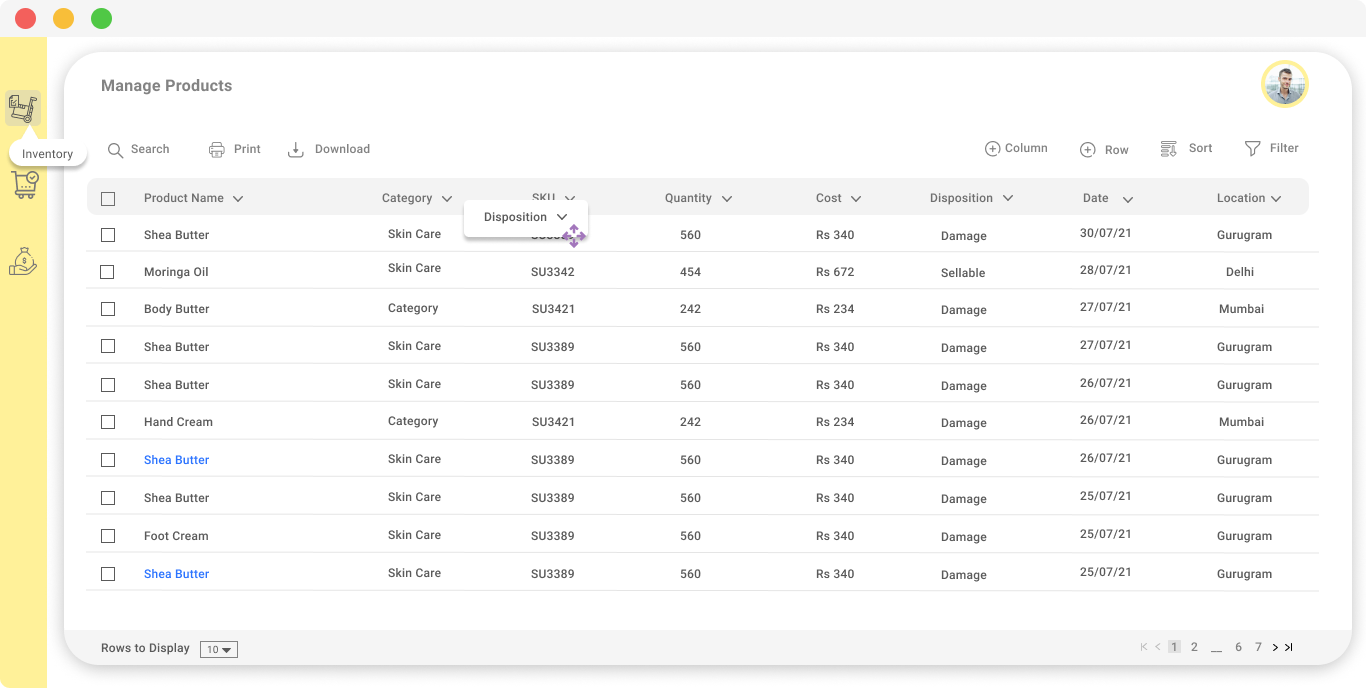Check the select-all checkbox in table header
The width and height of the screenshot is (1366, 688).
click(108, 198)
